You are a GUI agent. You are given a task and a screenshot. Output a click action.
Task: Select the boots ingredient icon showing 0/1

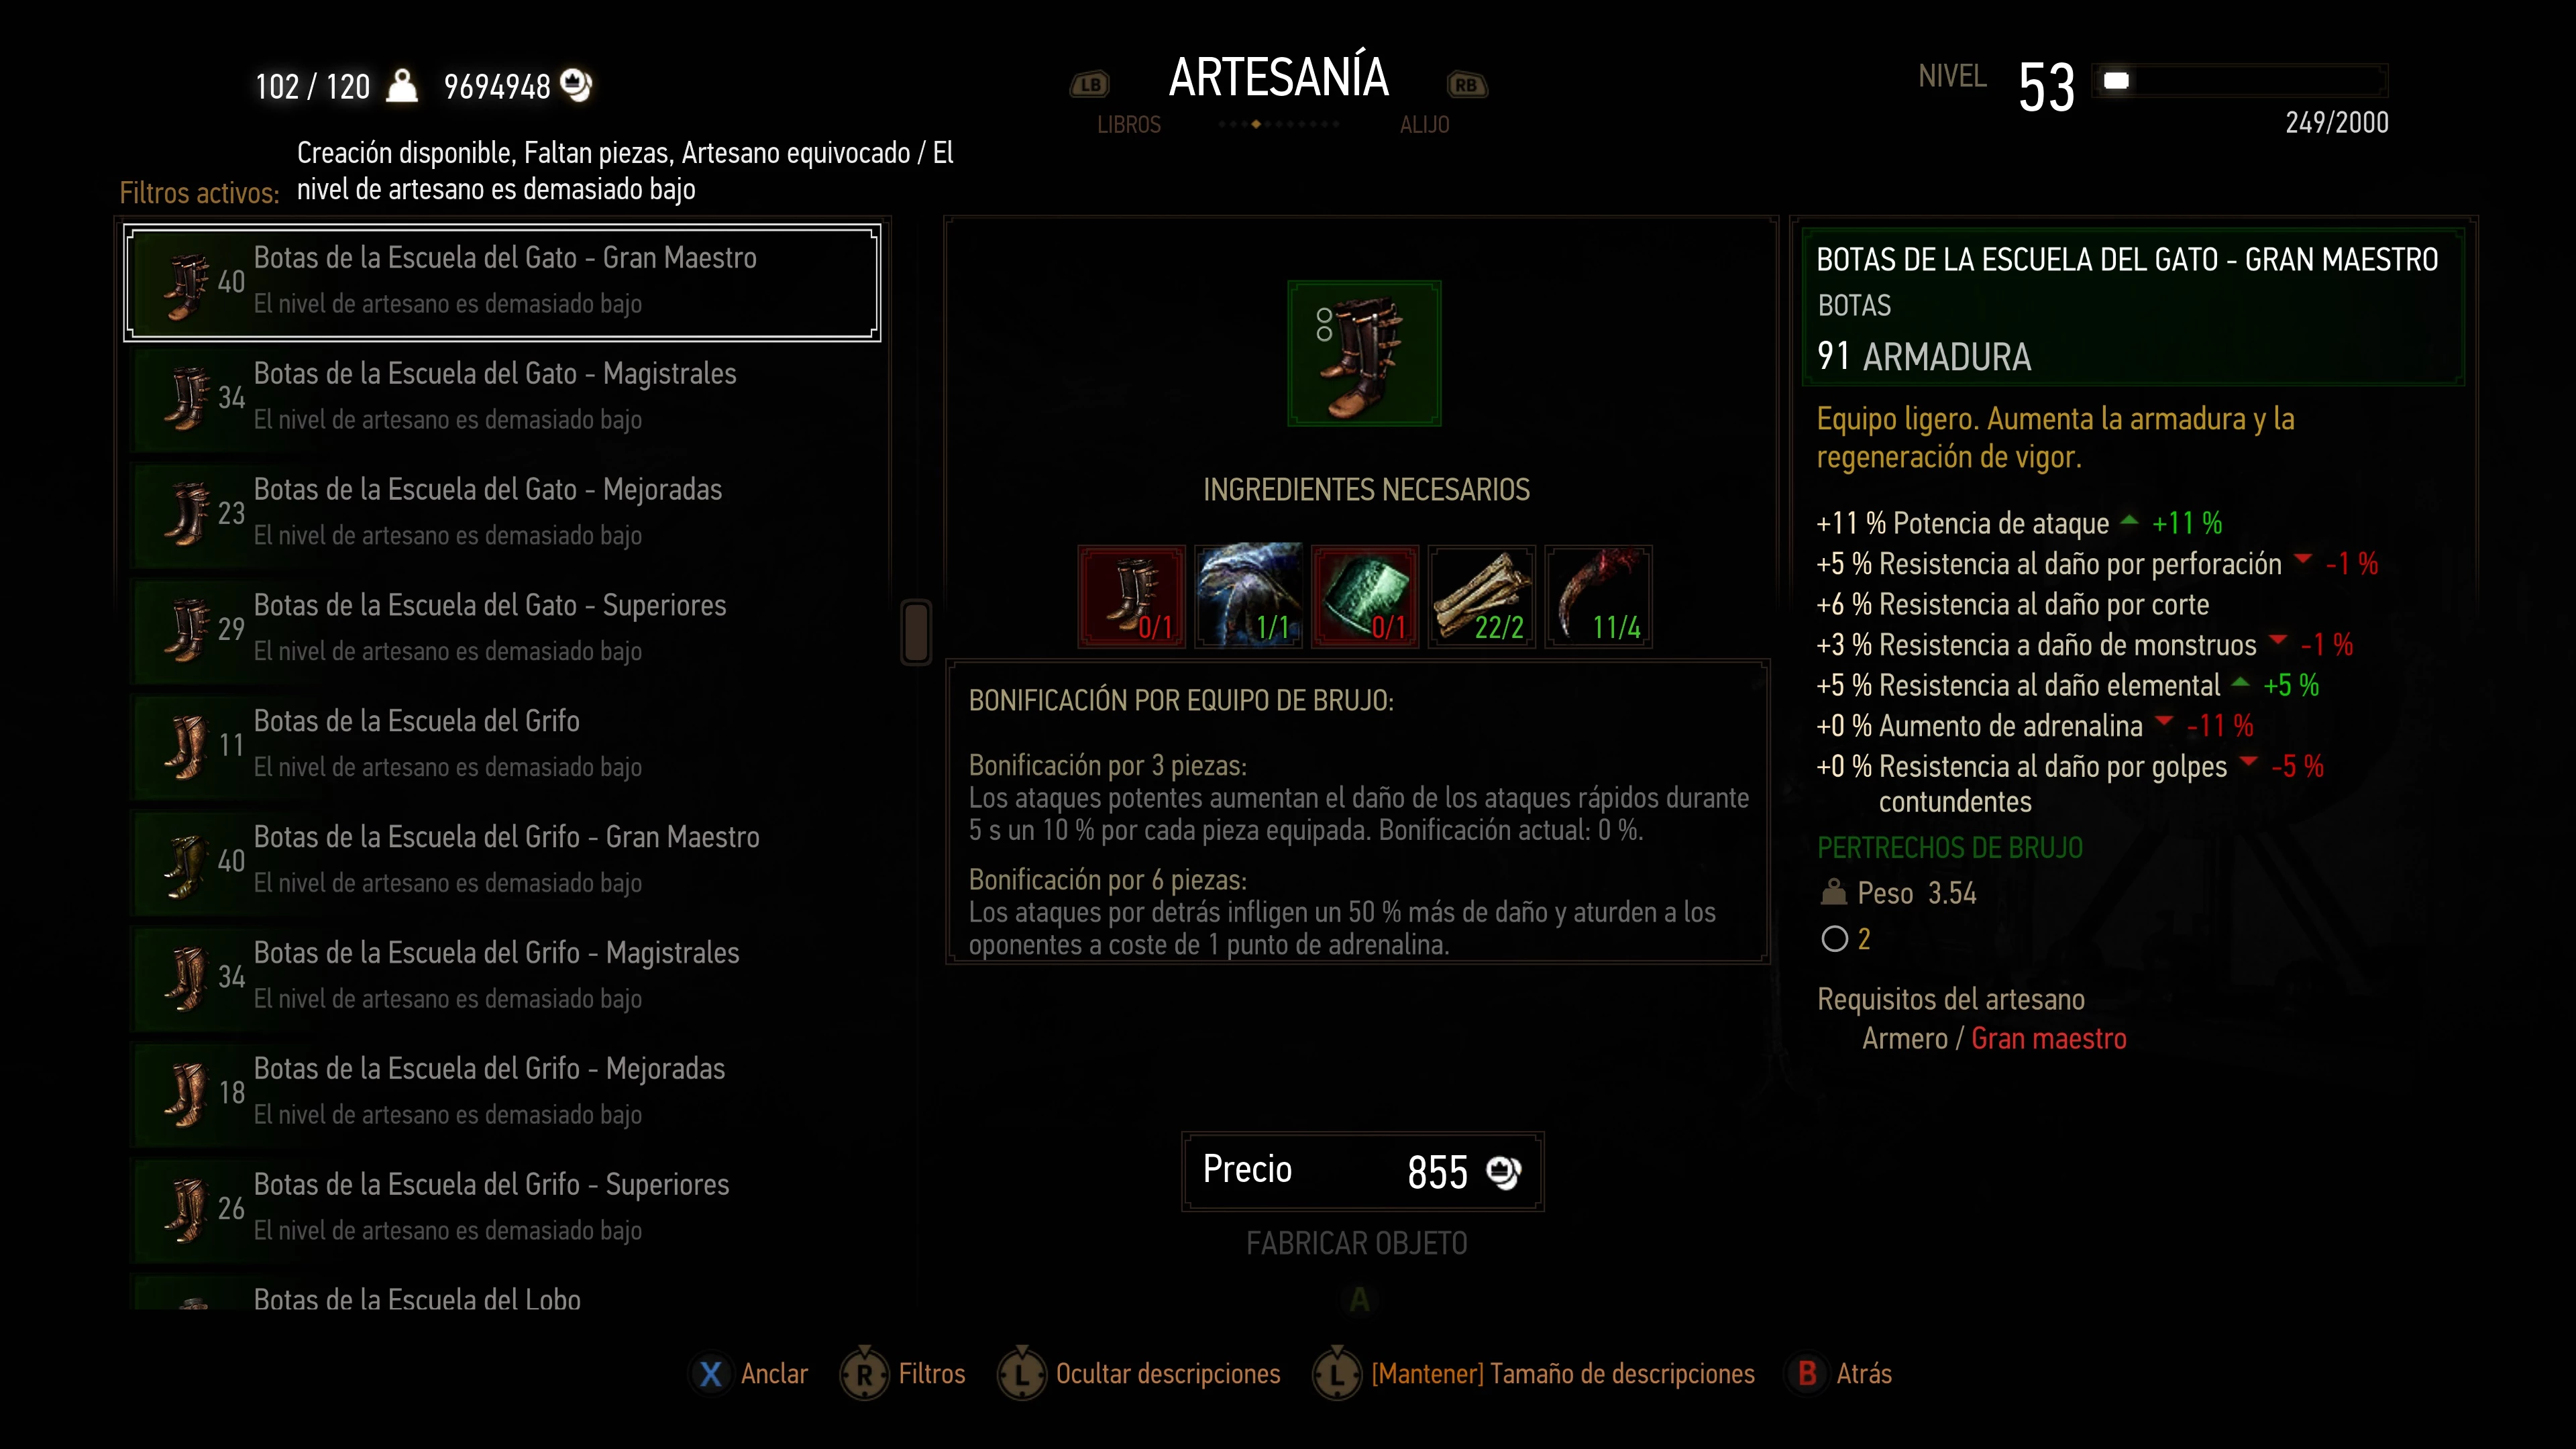pos(1132,596)
